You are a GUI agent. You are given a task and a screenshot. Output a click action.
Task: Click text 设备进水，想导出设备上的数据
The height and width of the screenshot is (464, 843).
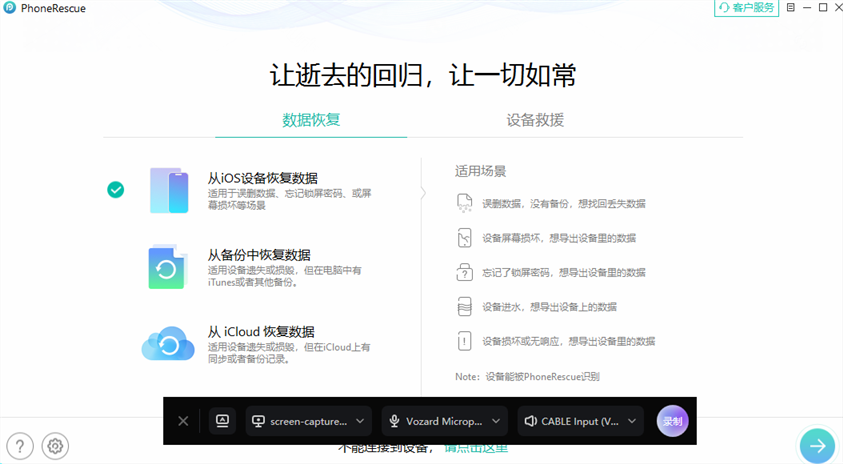pyautogui.click(x=549, y=307)
